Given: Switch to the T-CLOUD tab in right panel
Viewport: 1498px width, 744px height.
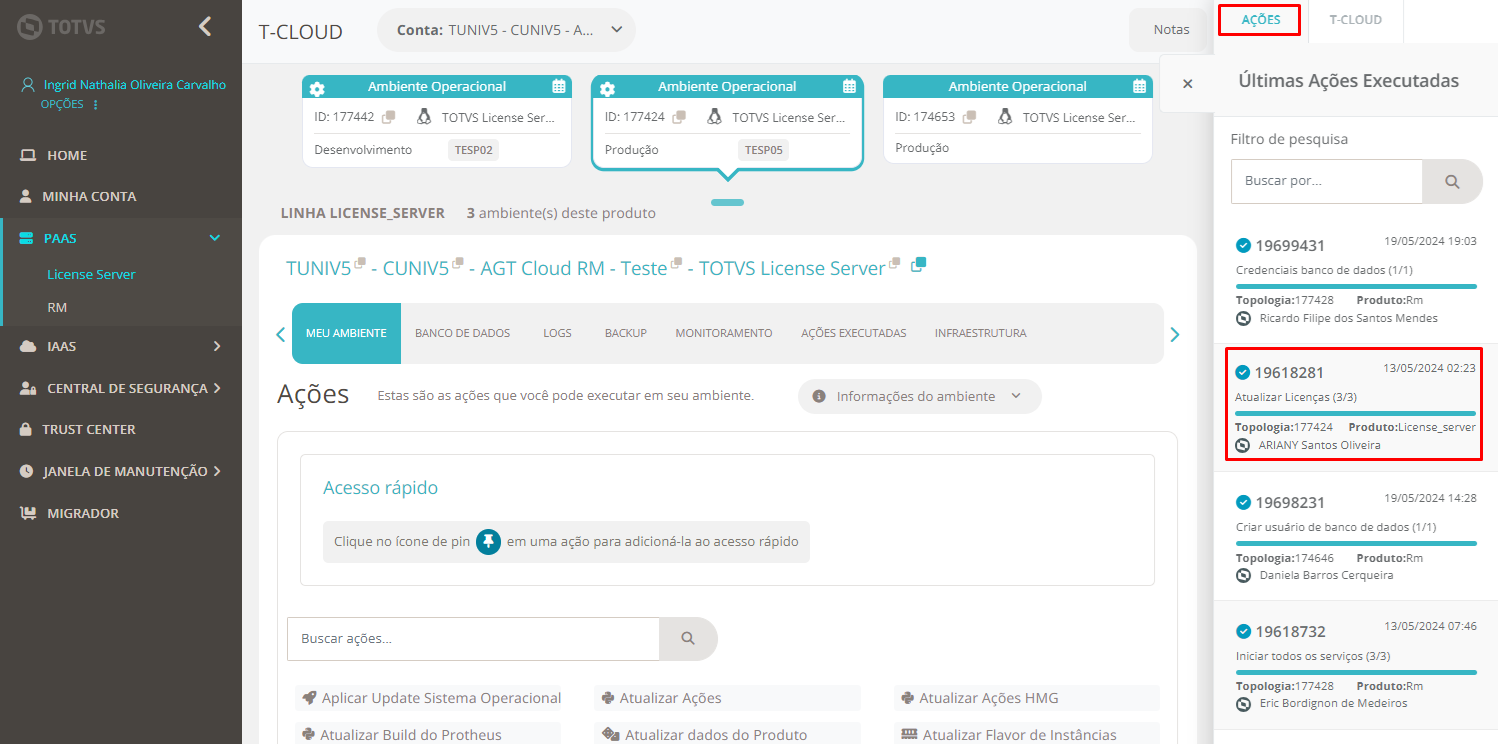Looking at the screenshot, I should (1355, 20).
